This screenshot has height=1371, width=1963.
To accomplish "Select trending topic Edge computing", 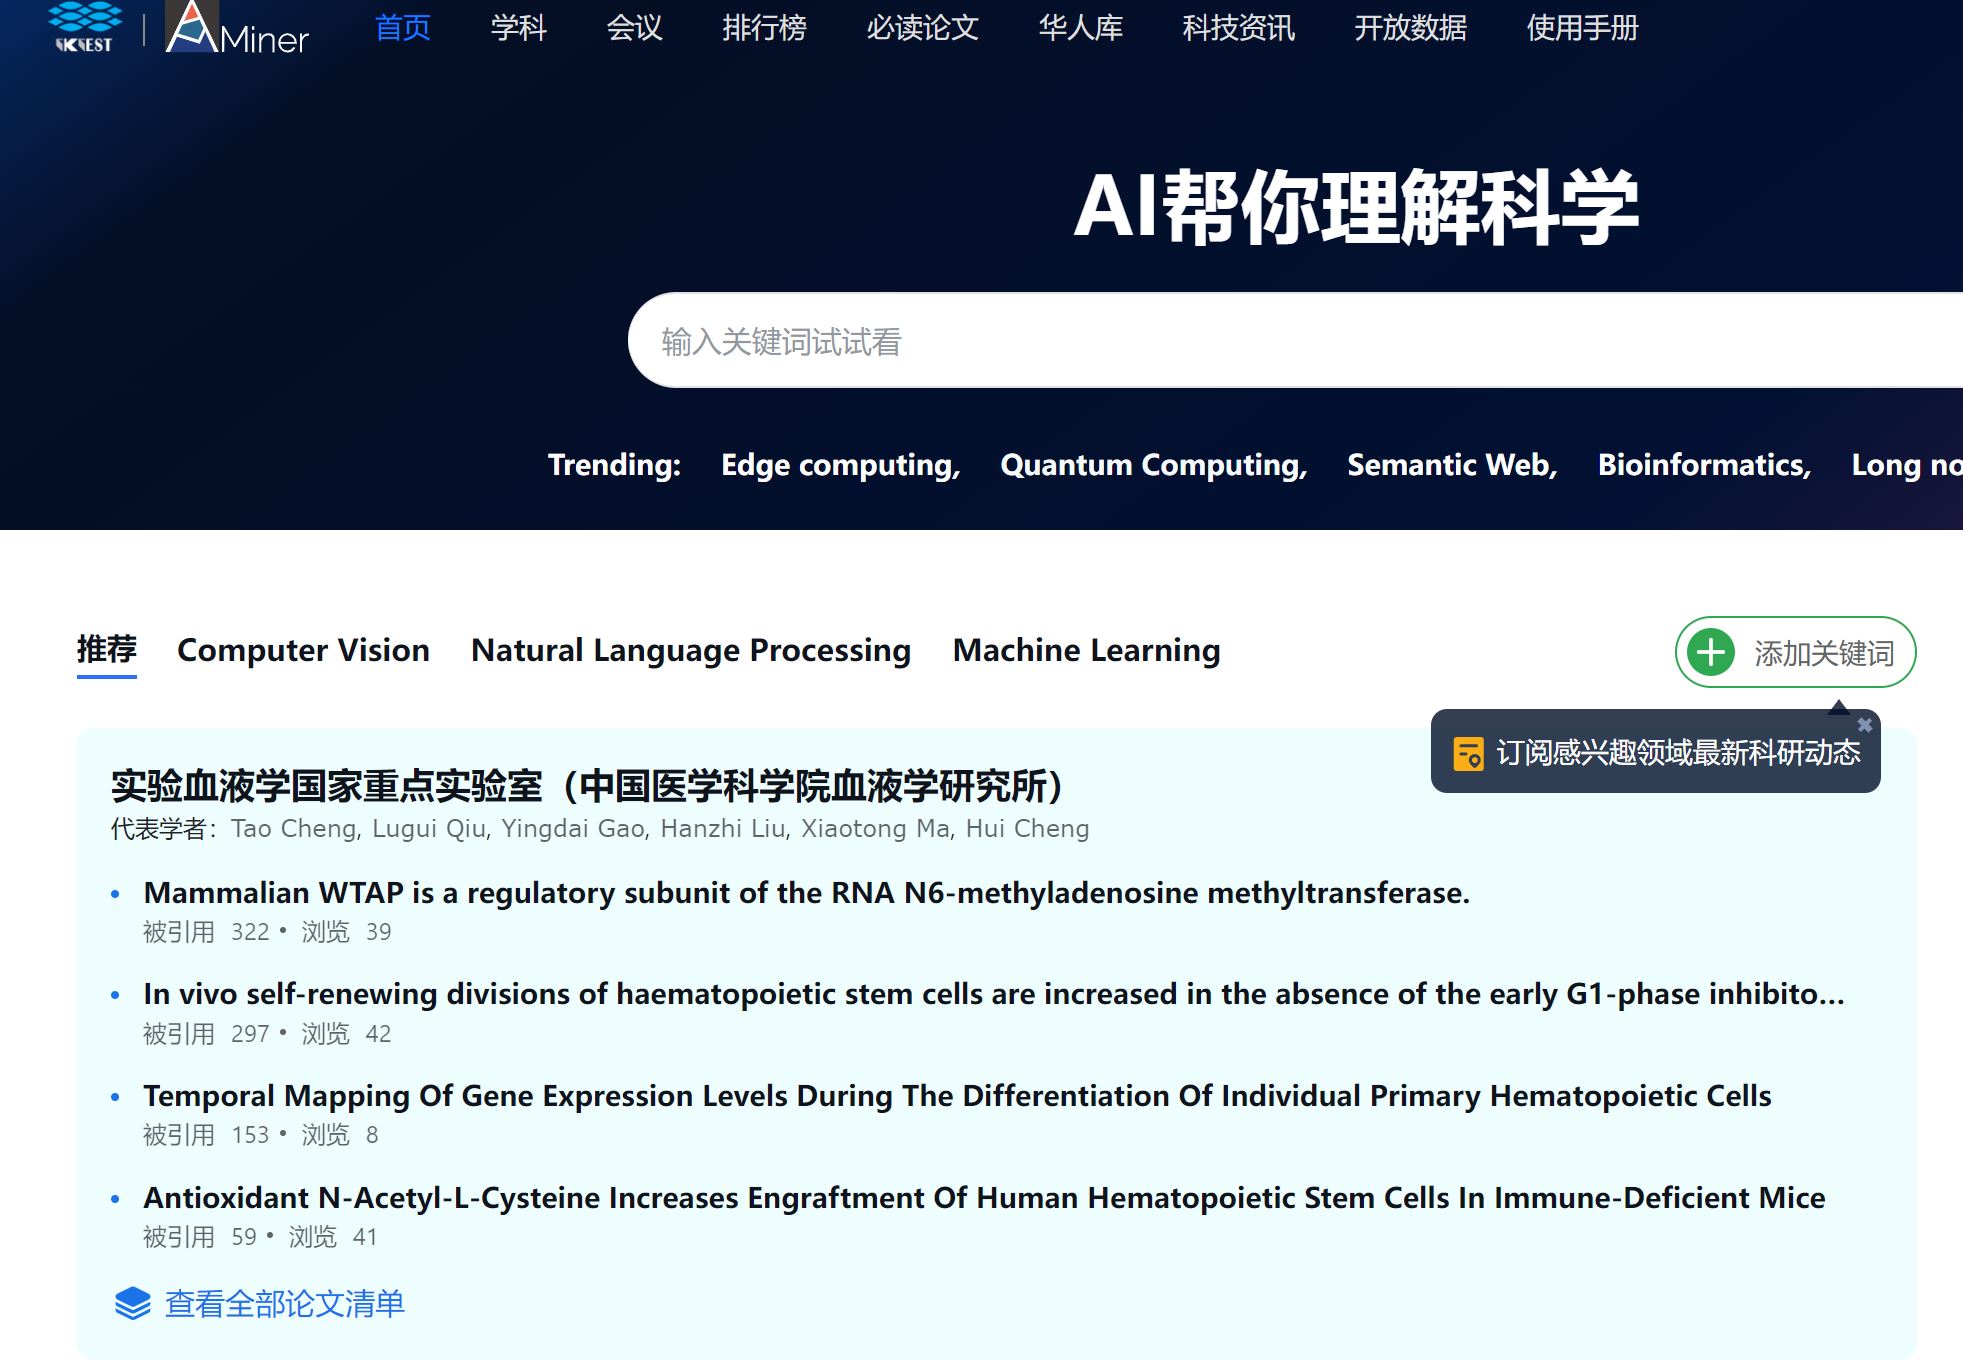I will [840, 465].
